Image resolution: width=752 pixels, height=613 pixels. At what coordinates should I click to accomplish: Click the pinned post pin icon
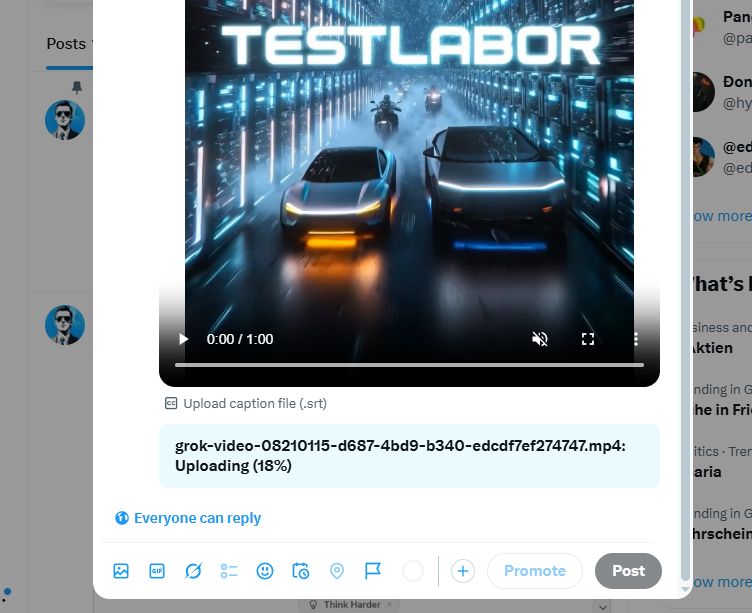[77, 87]
